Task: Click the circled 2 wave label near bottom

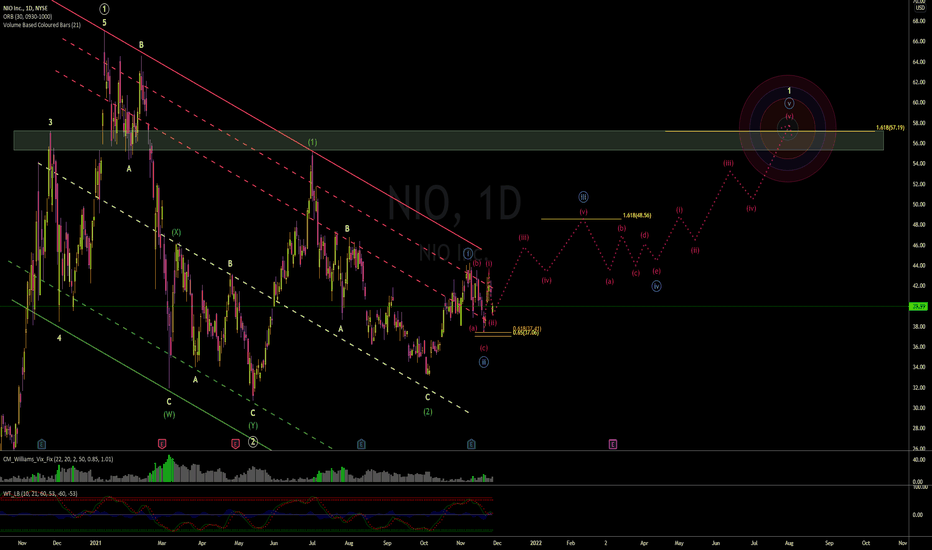Action: pyautogui.click(x=253, y=442)
